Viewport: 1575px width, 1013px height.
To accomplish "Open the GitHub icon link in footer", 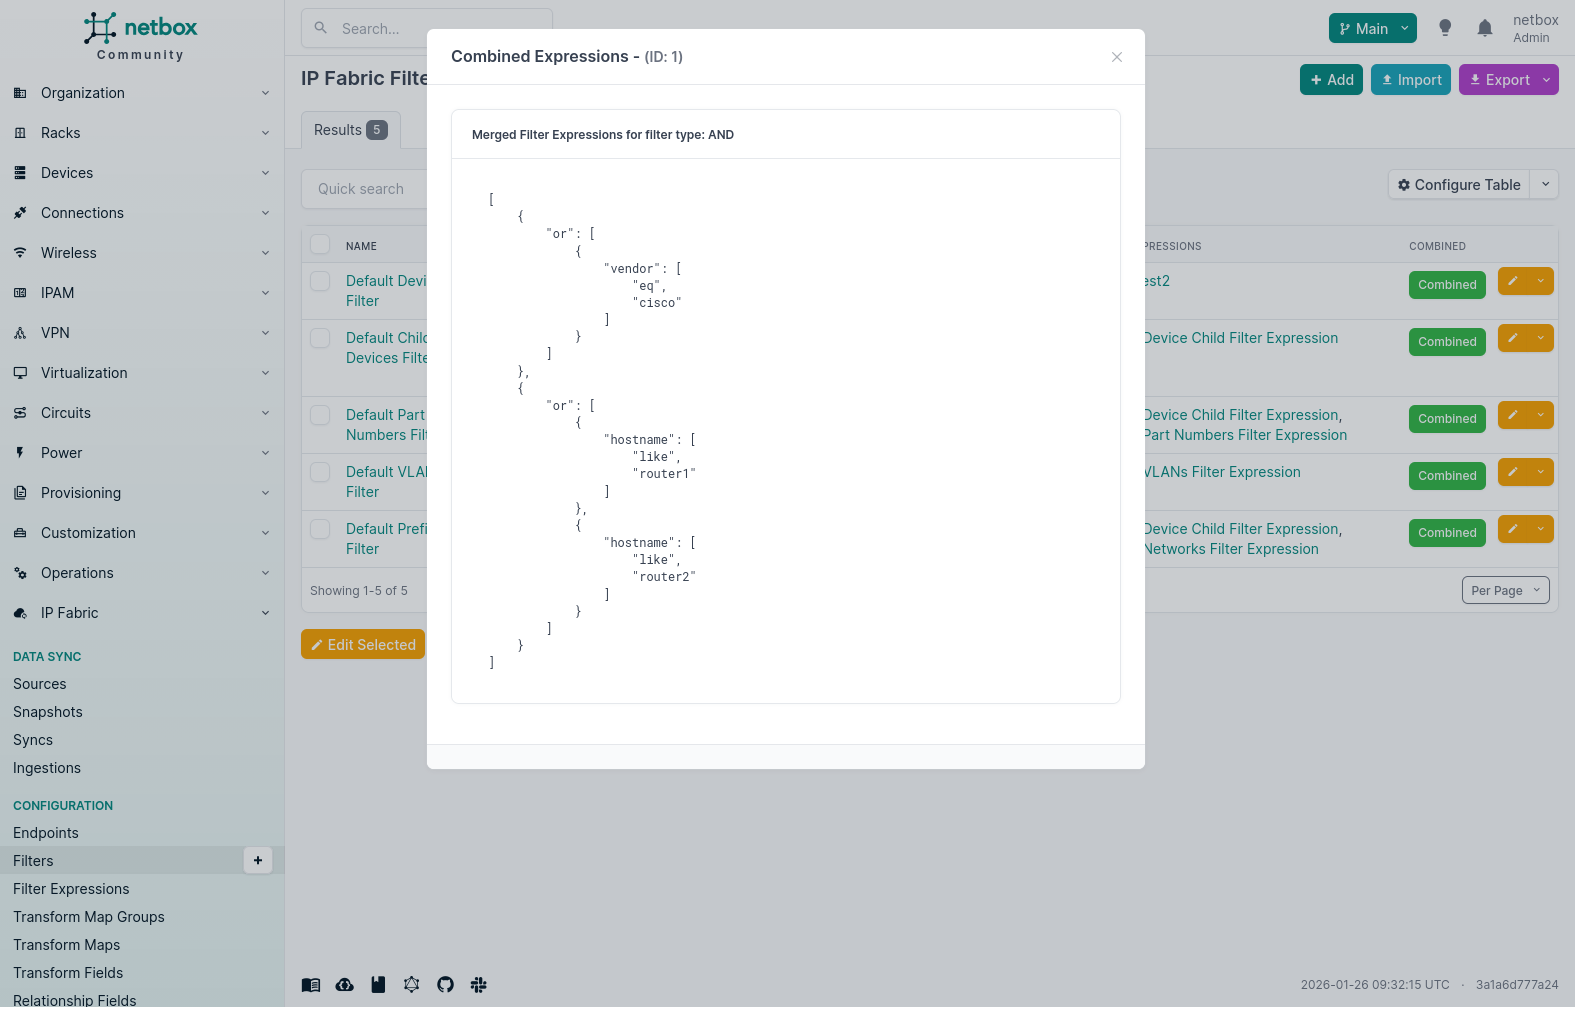I will tap(445, 985).
